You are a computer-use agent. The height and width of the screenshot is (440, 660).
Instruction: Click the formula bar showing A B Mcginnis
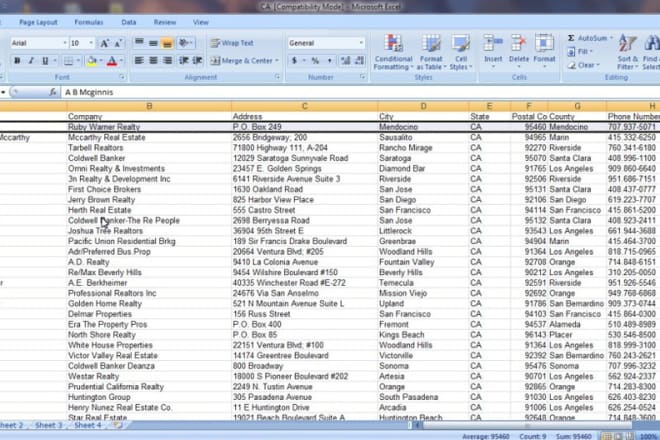pyautogui.click(x=360, y=92)
